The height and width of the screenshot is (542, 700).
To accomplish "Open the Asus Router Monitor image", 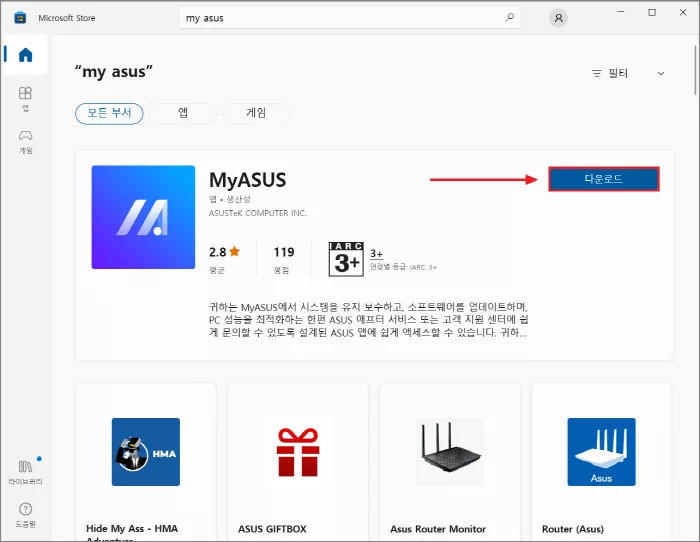I will click(450, 452).
